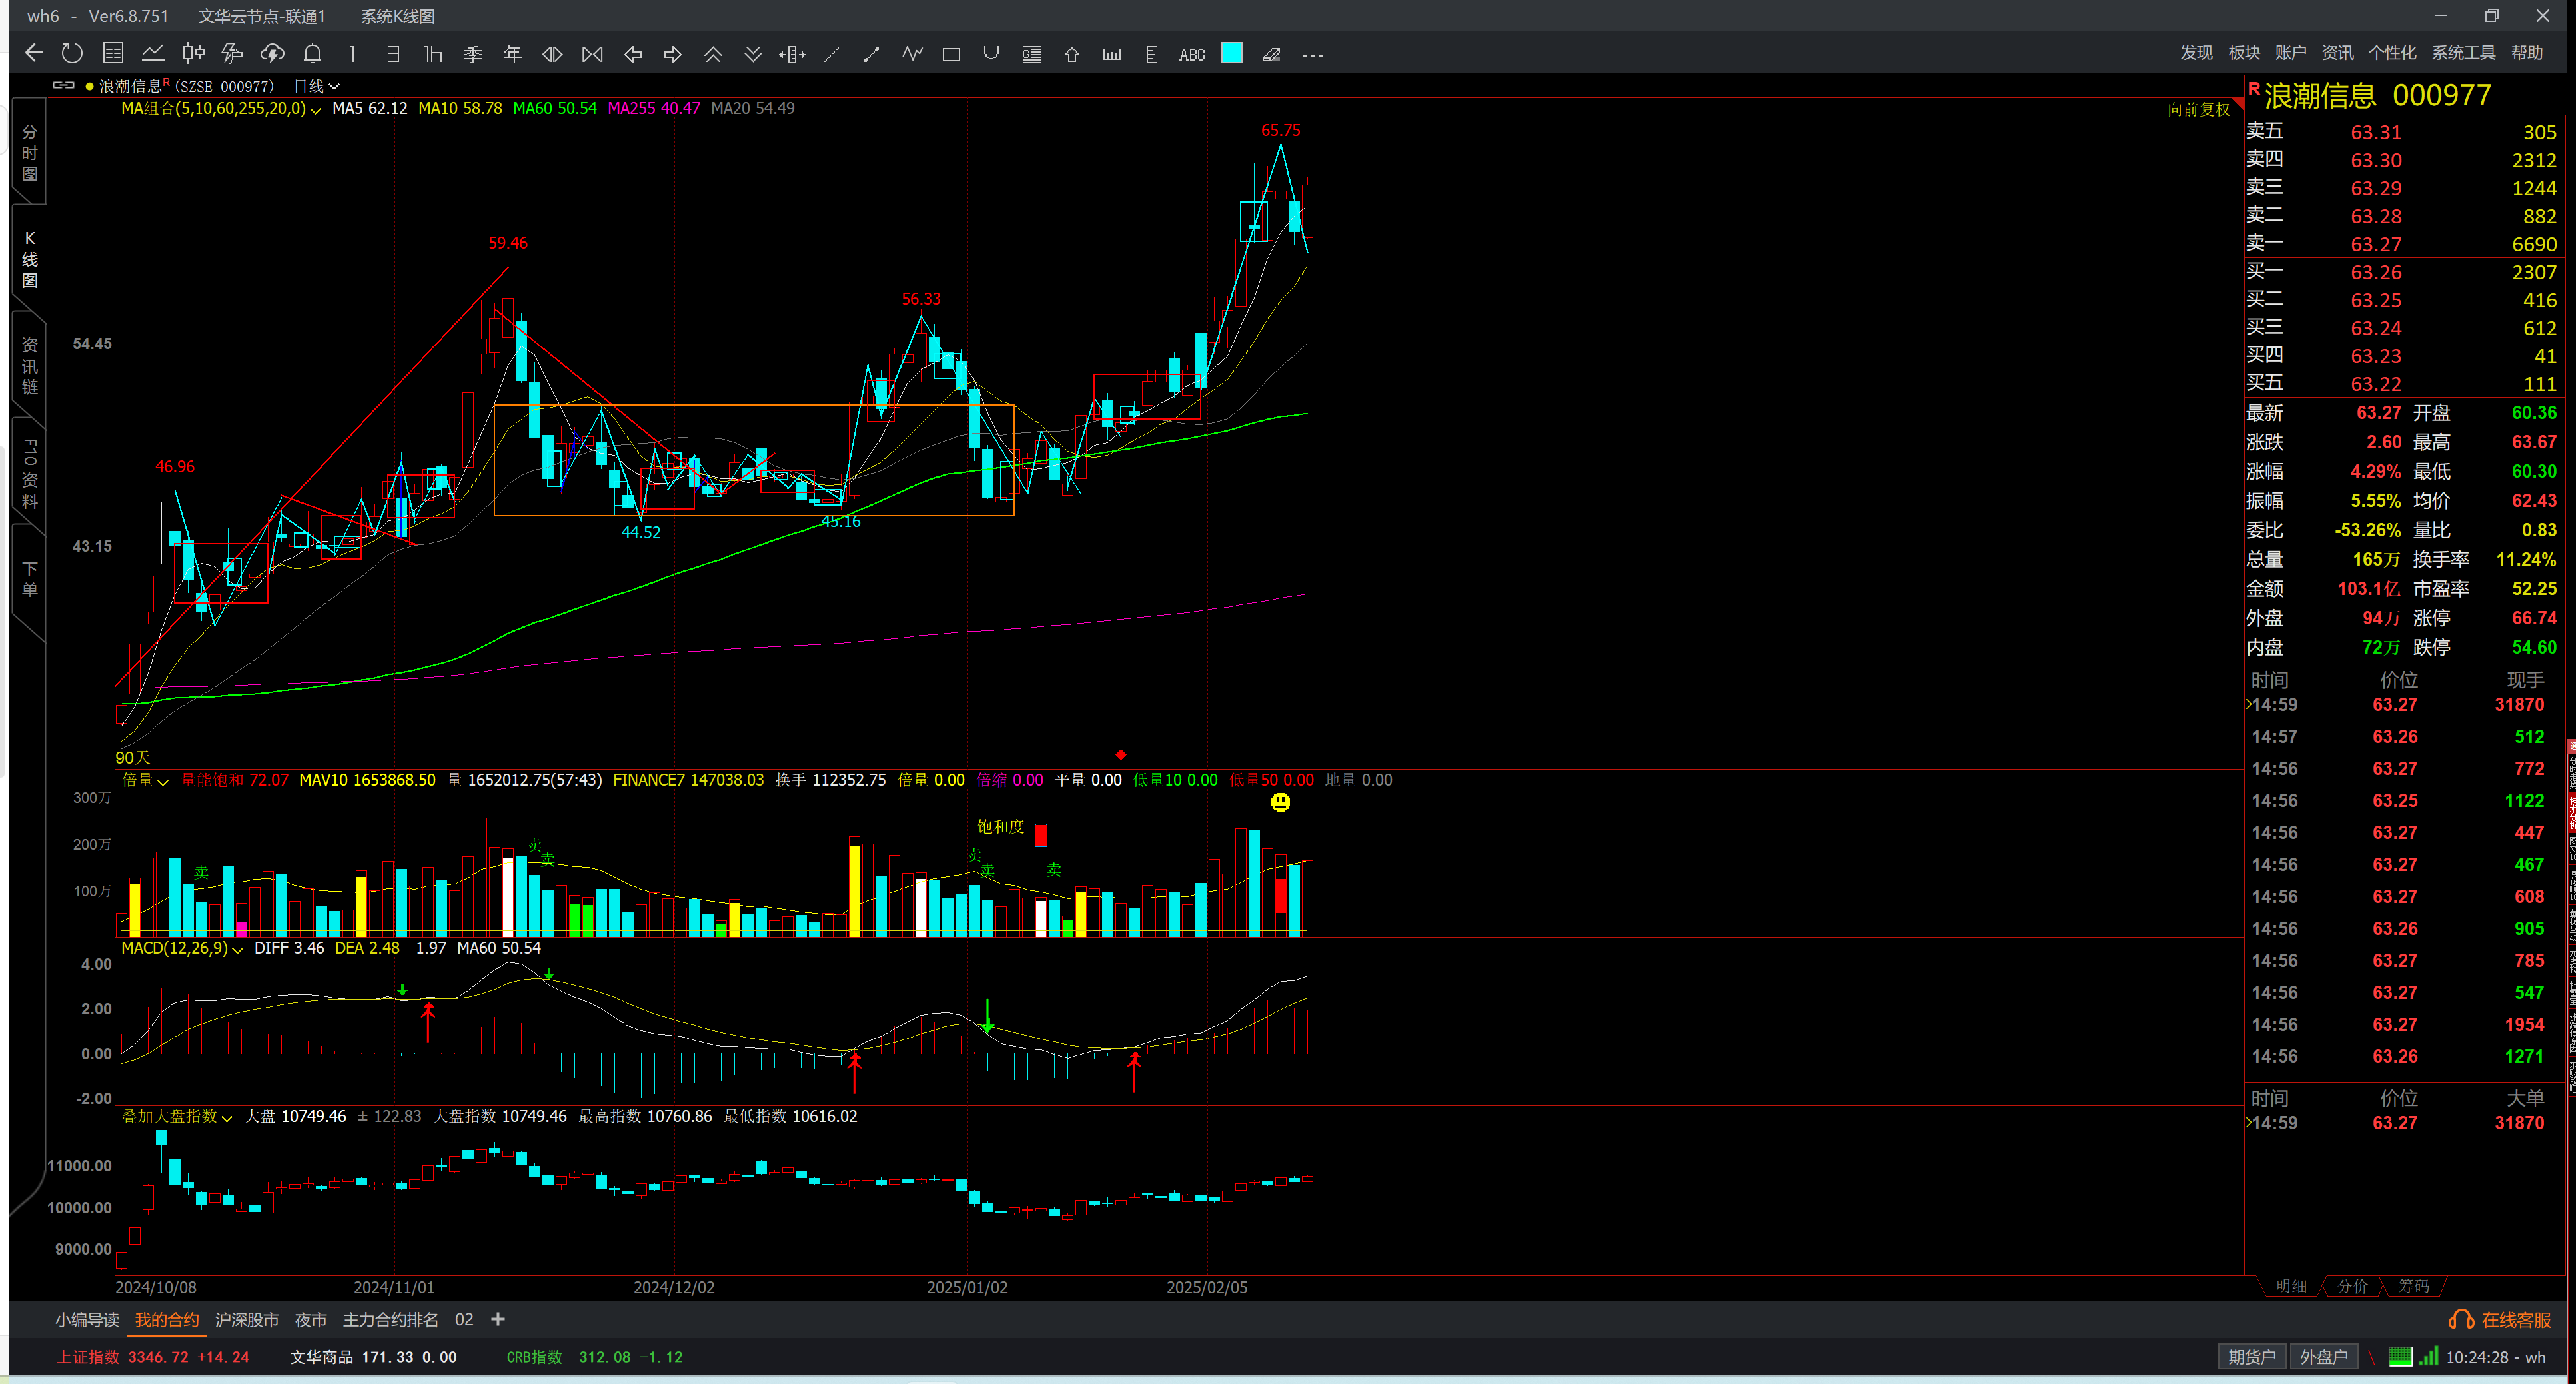Click the compress K-line horizontally icon
Screen dimensions: 2576x1384
pos(592,54)
